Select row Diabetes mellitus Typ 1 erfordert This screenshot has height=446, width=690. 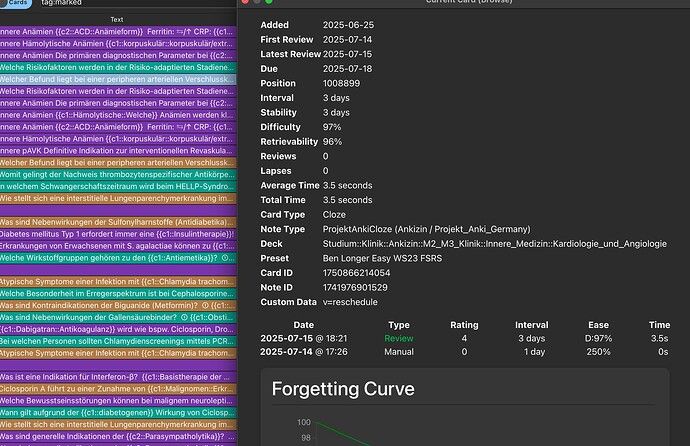pos(118,234)
